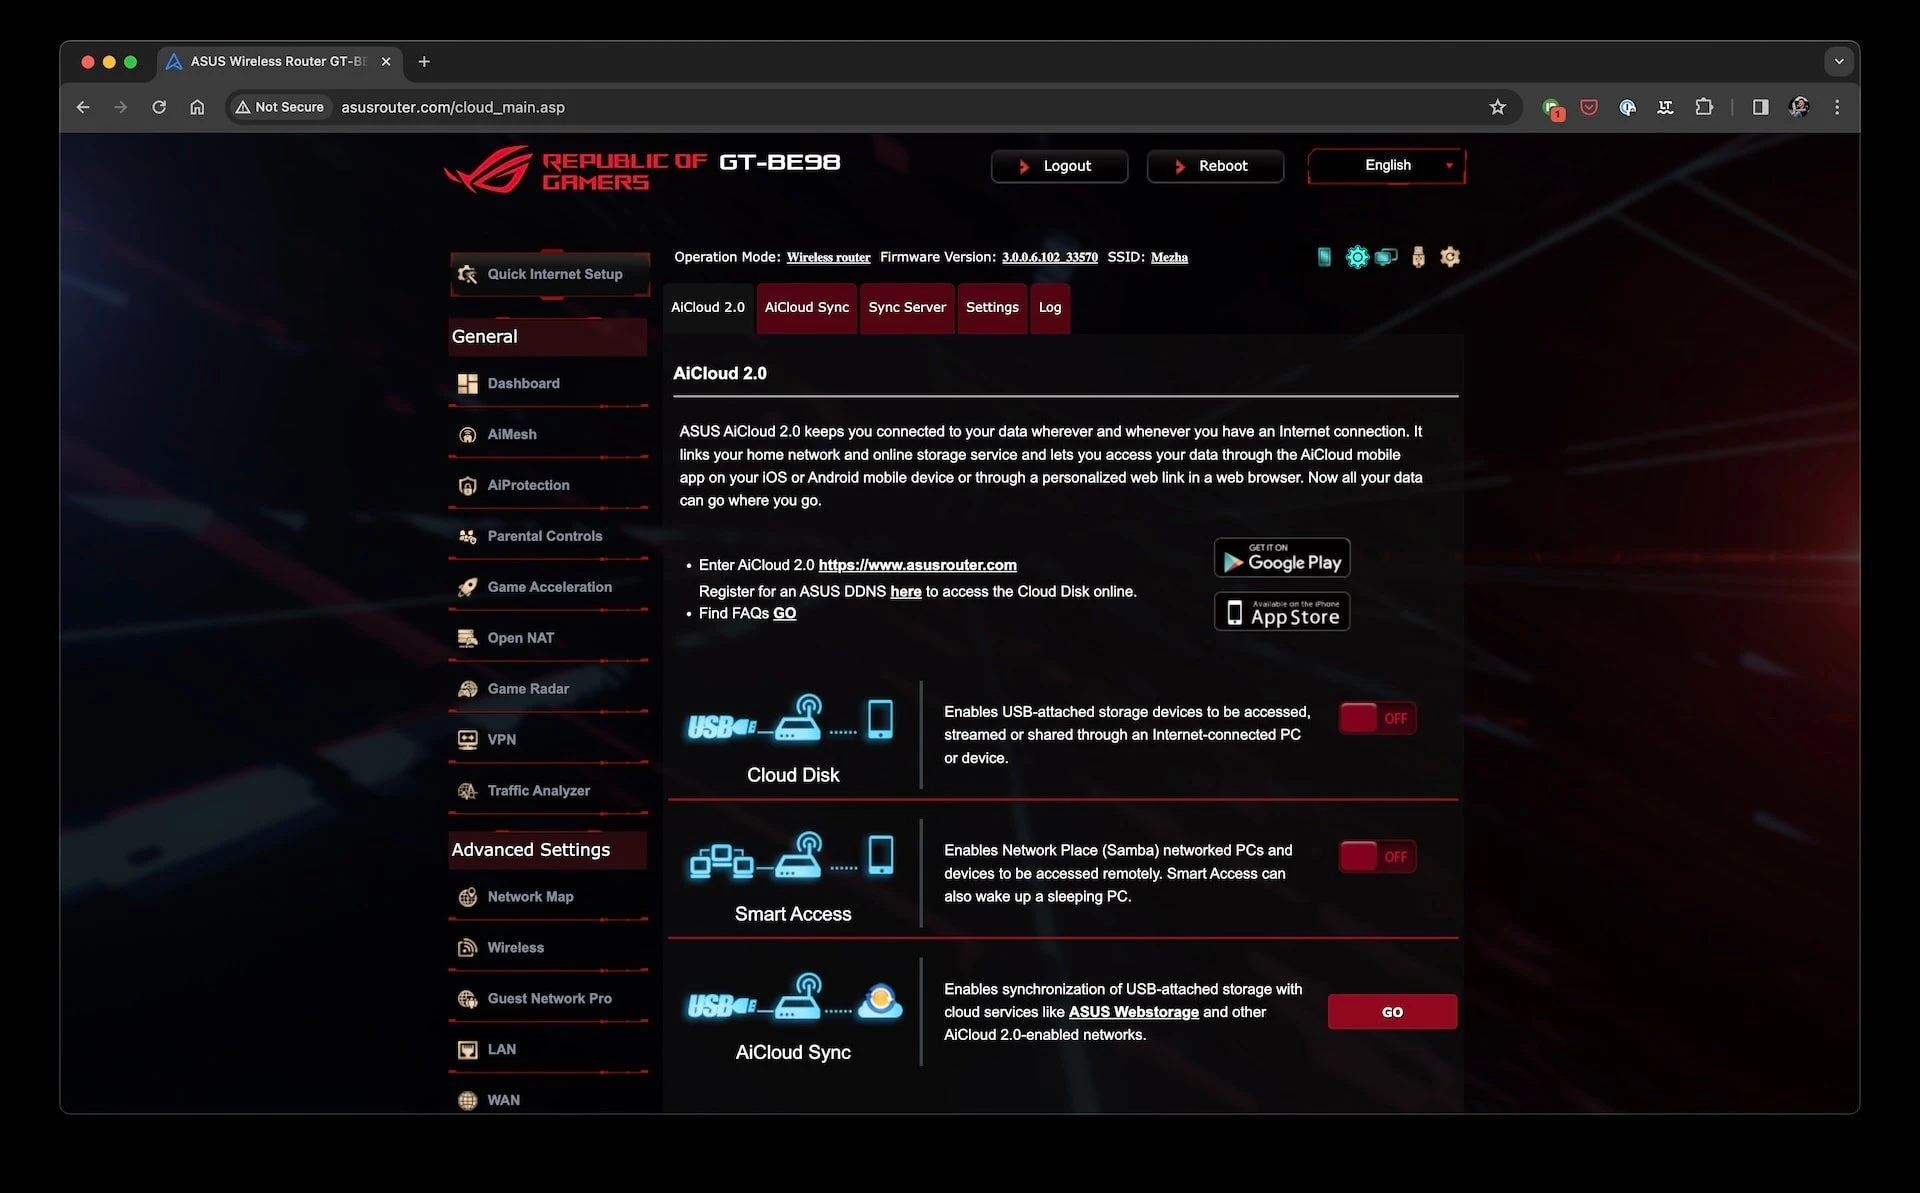
Task: Click the Mezha SSID link
Action: click(x=1169, y=258)
